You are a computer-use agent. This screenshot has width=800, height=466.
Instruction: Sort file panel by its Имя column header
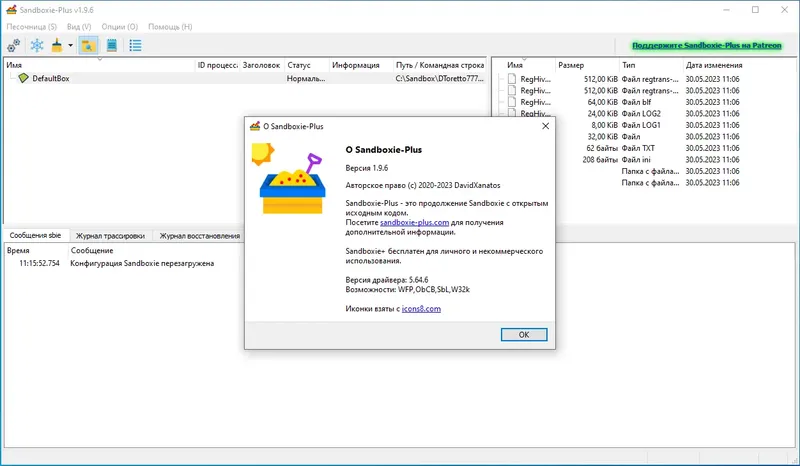pyautogui.click(x=524, y=65)
